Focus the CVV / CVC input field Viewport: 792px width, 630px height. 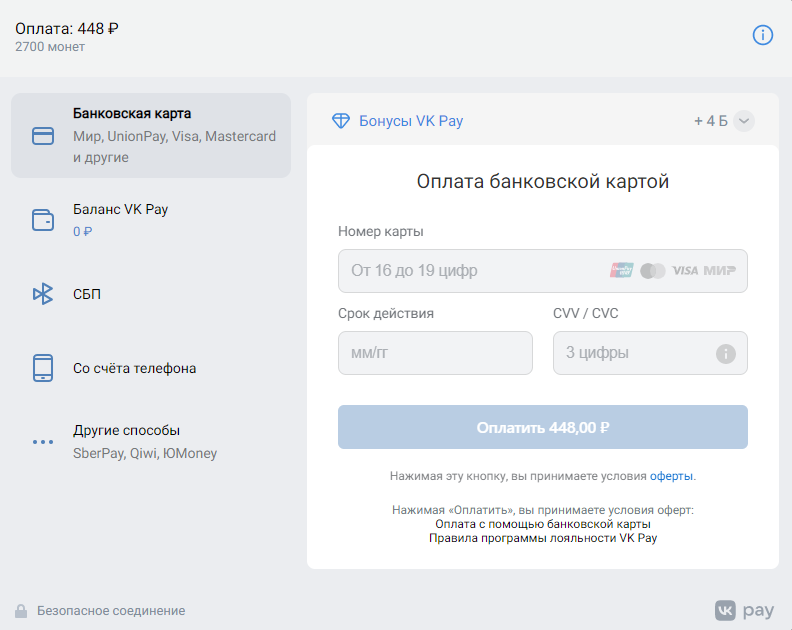coord(650,353)
